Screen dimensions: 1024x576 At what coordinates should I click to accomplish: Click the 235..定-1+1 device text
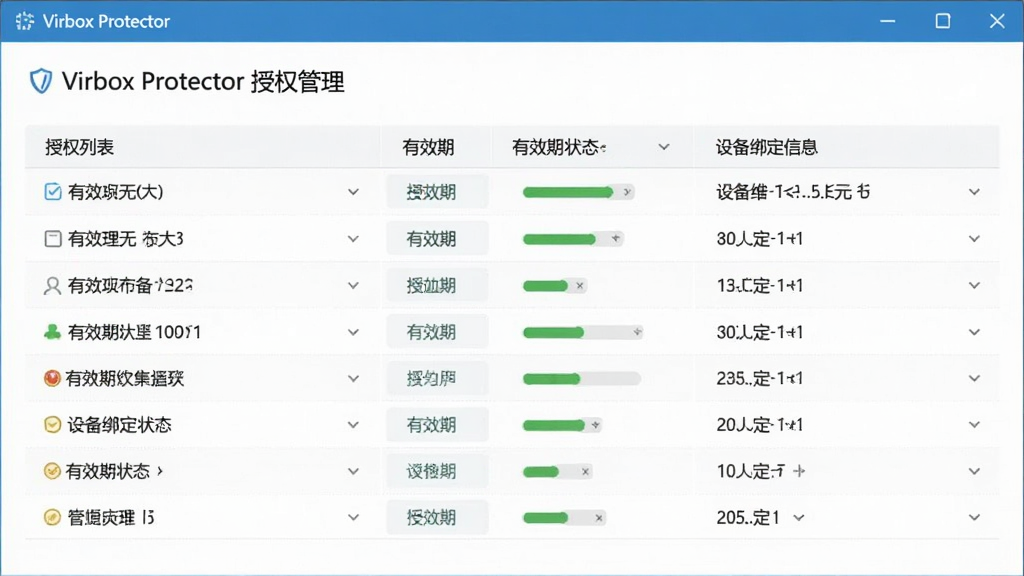pyautogui.click(x=760, y=379)
